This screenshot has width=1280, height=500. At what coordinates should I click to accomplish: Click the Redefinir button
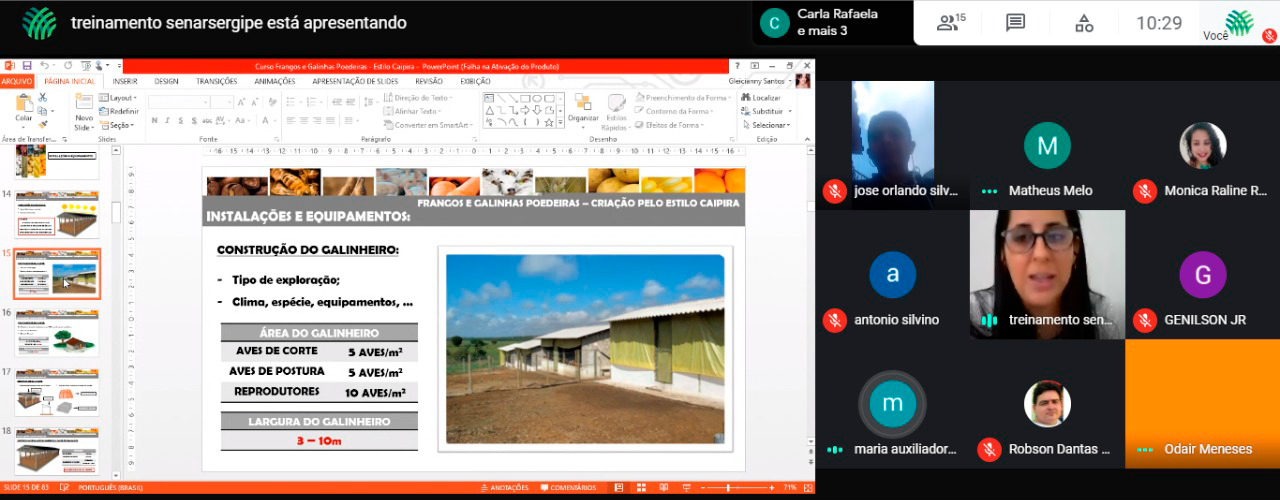pos(122,111)
